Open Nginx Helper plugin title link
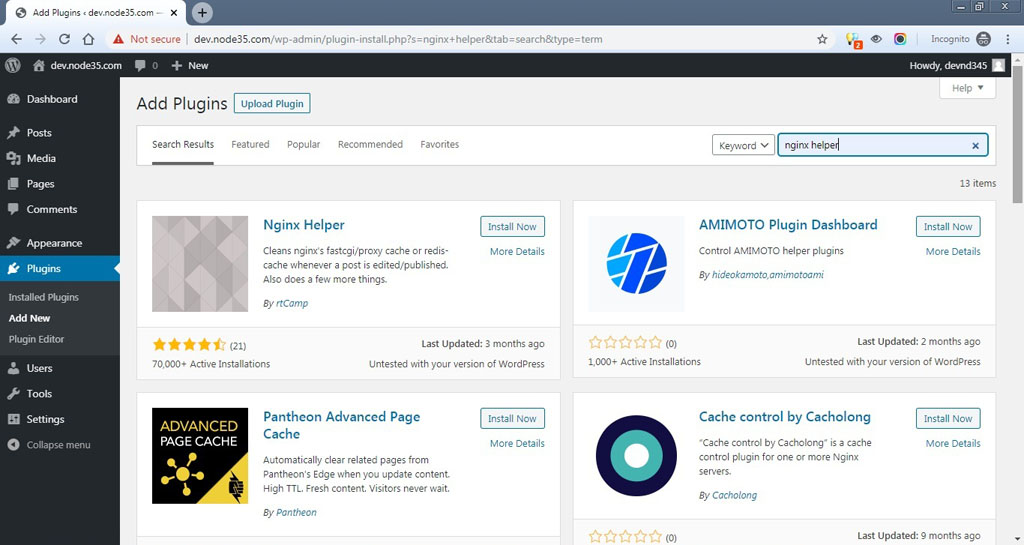The image size is (1024, 545). point(304,225)
